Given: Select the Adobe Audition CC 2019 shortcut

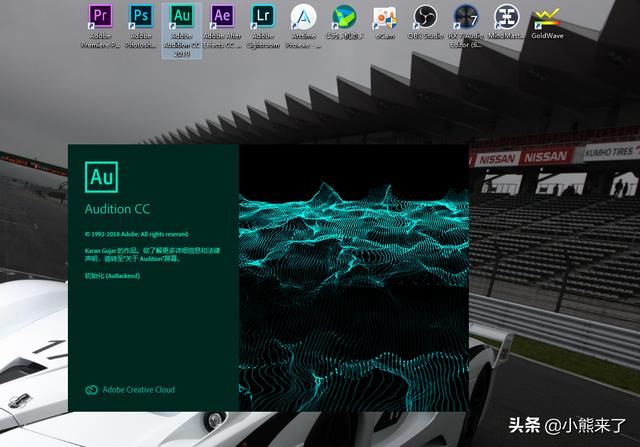Looking at the screenshot, I should click(x=182, y=31).
